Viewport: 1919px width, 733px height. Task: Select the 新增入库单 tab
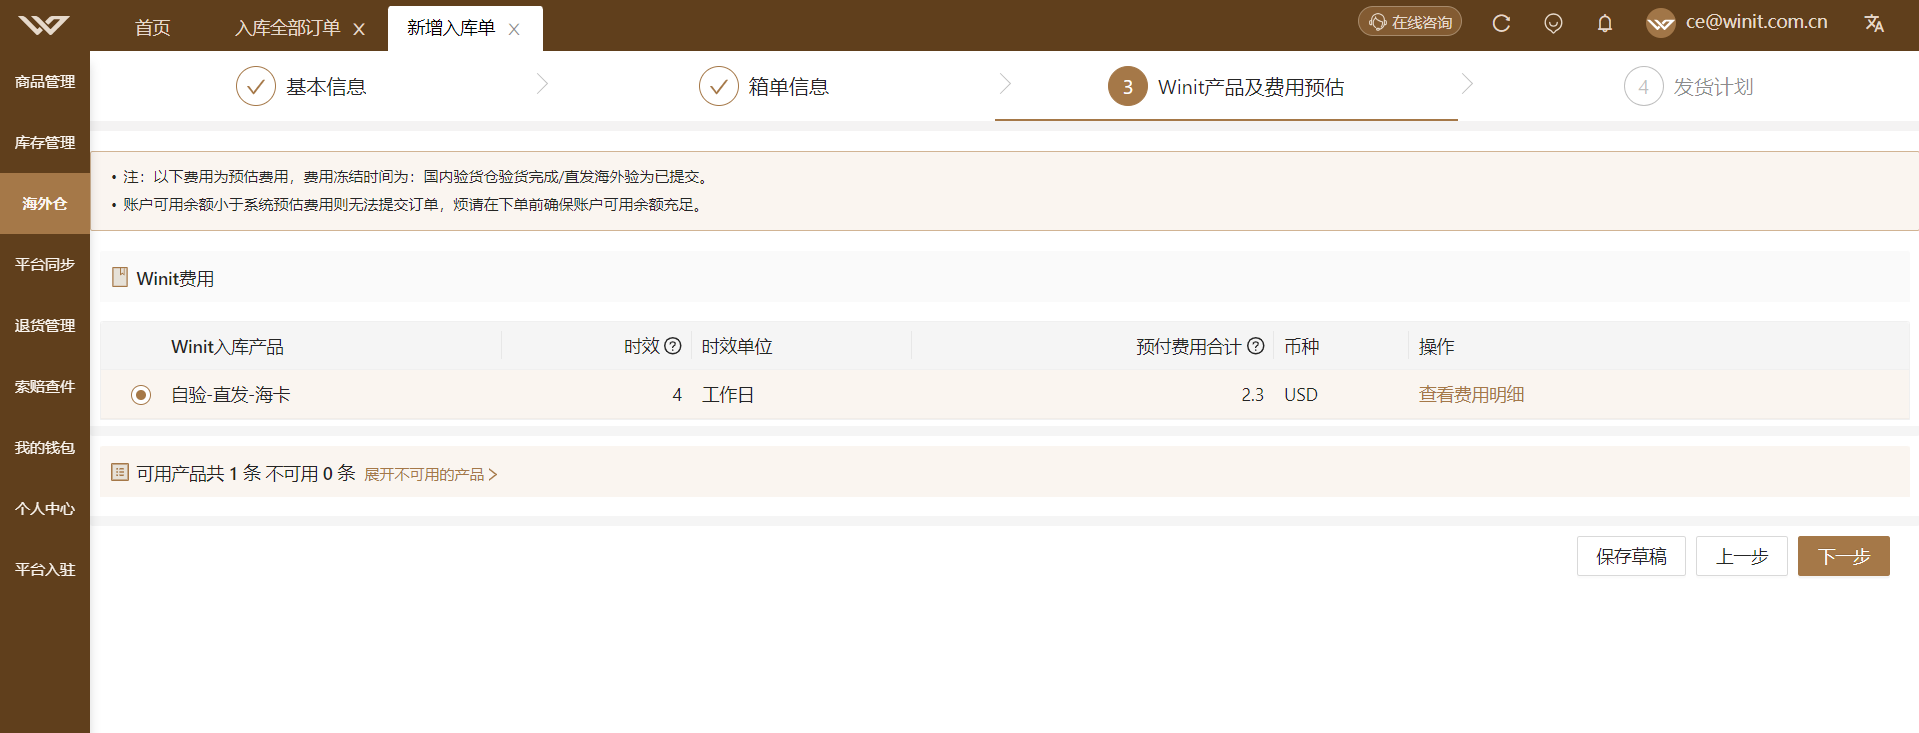(x=451, y=28)
